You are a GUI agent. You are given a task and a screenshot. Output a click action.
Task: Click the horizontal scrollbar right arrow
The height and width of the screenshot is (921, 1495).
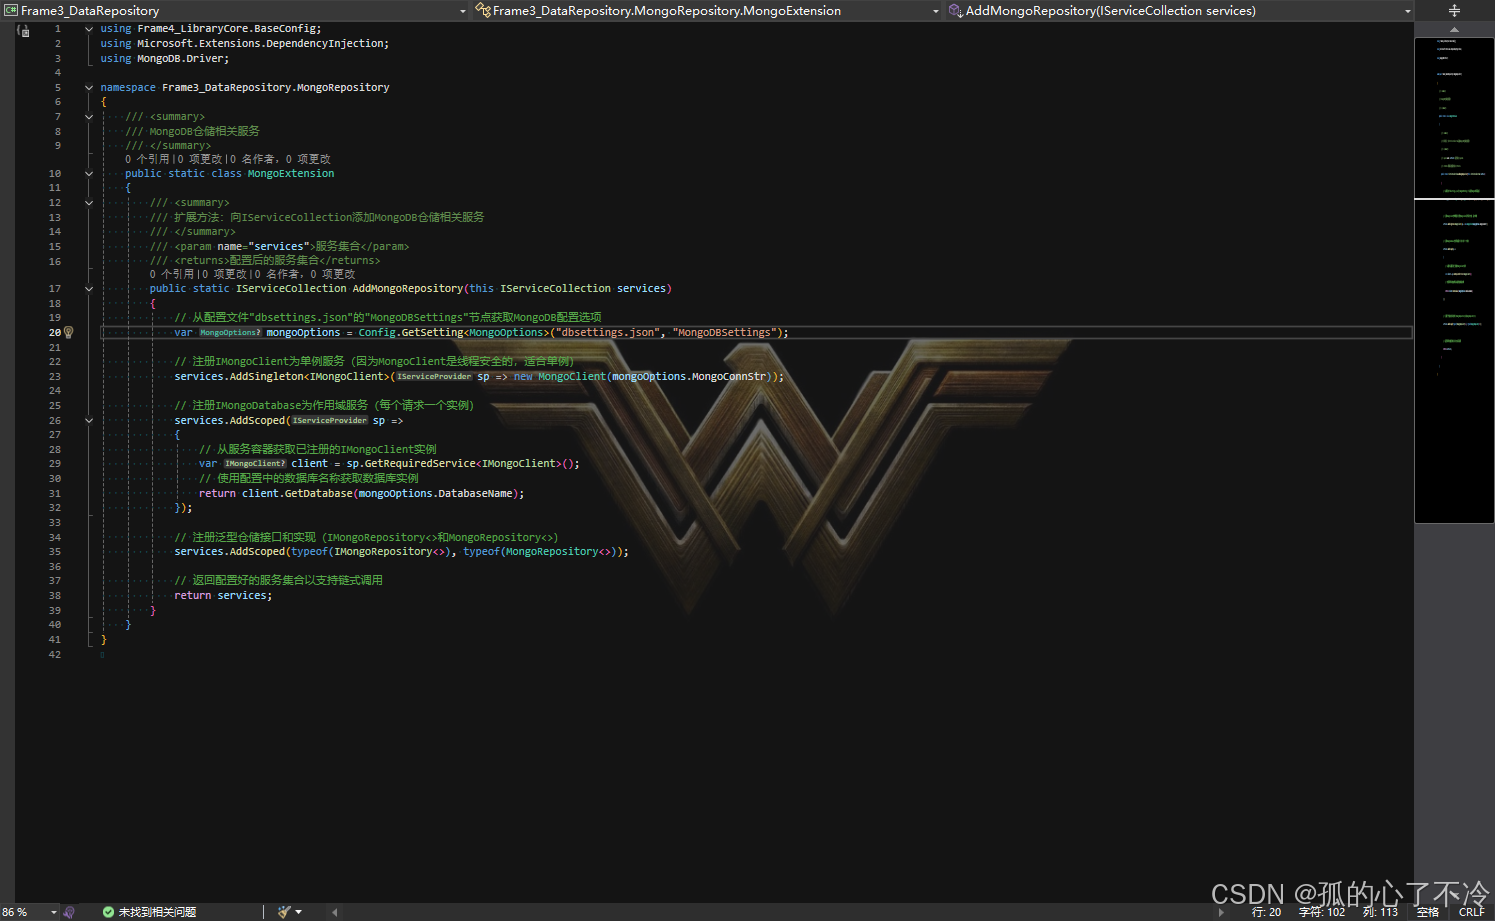click(1221, 912)
